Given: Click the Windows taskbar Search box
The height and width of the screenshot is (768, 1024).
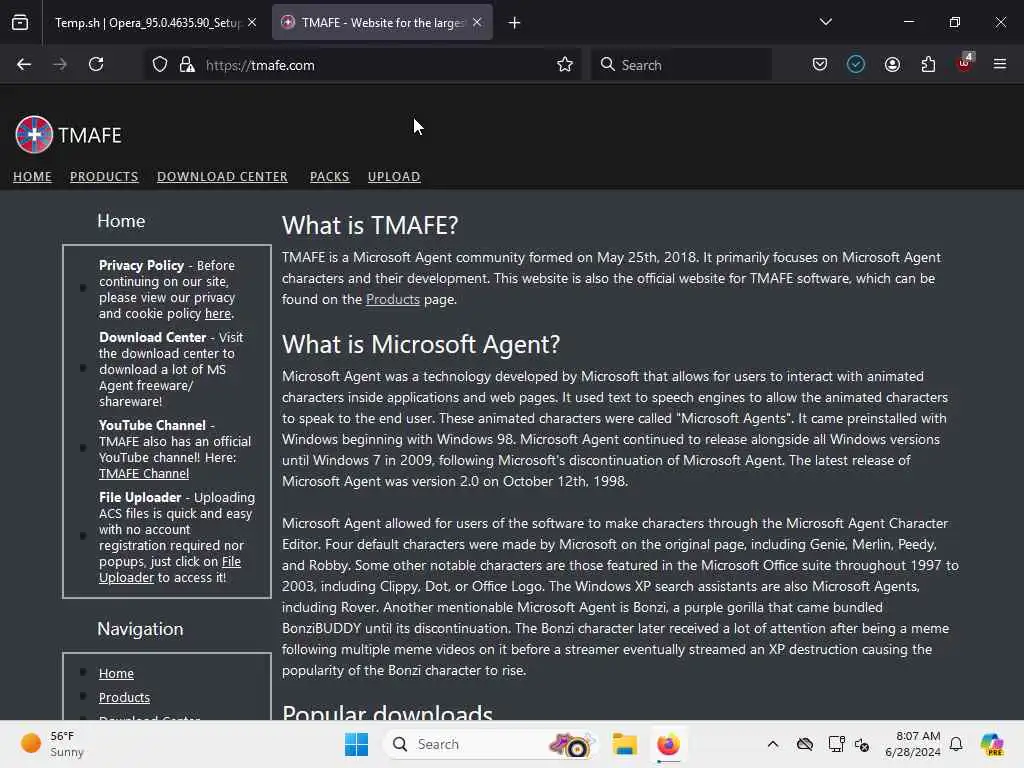Looking at the screenshot, I should pyautogui.click(x=490, y=744).
